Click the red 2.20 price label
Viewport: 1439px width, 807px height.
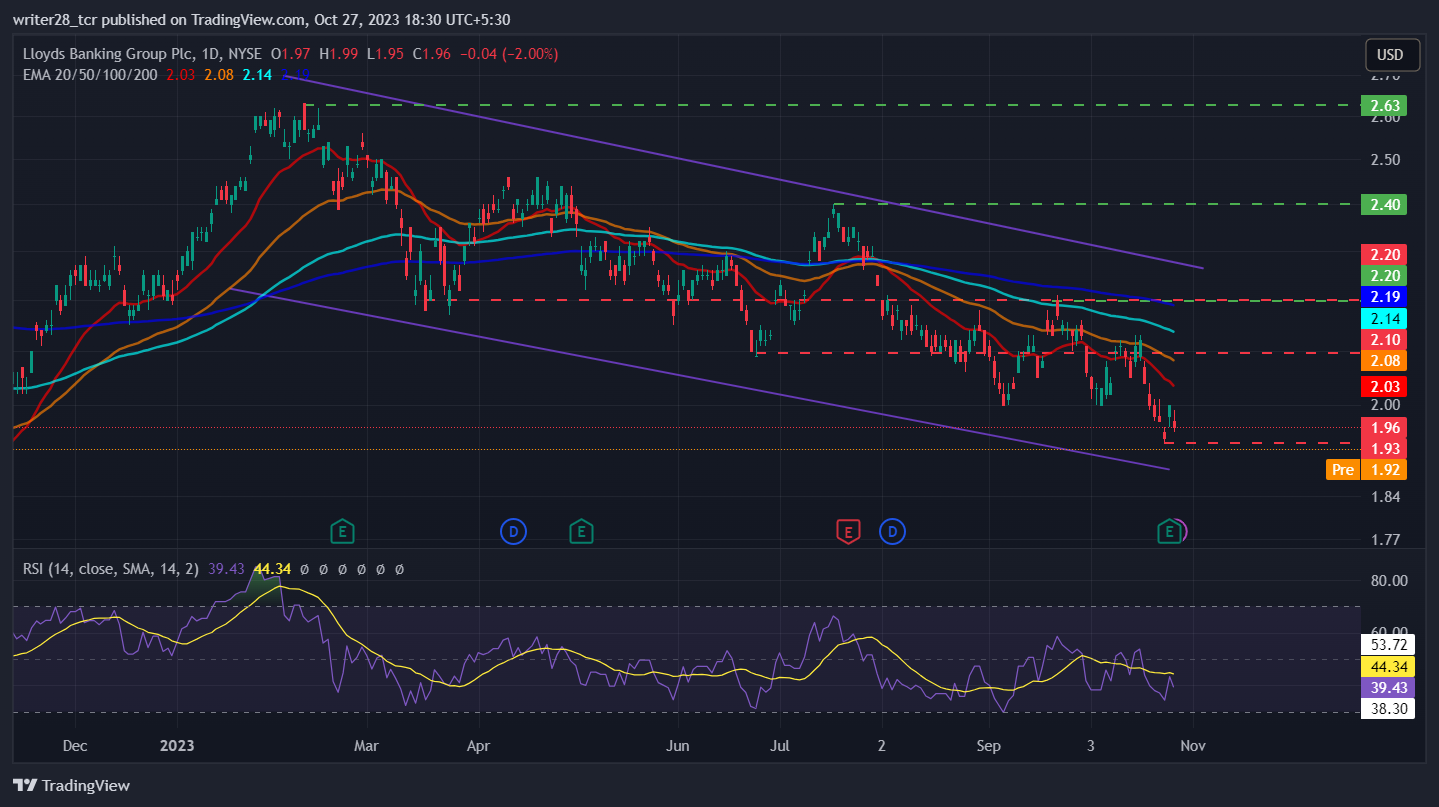1384,254
